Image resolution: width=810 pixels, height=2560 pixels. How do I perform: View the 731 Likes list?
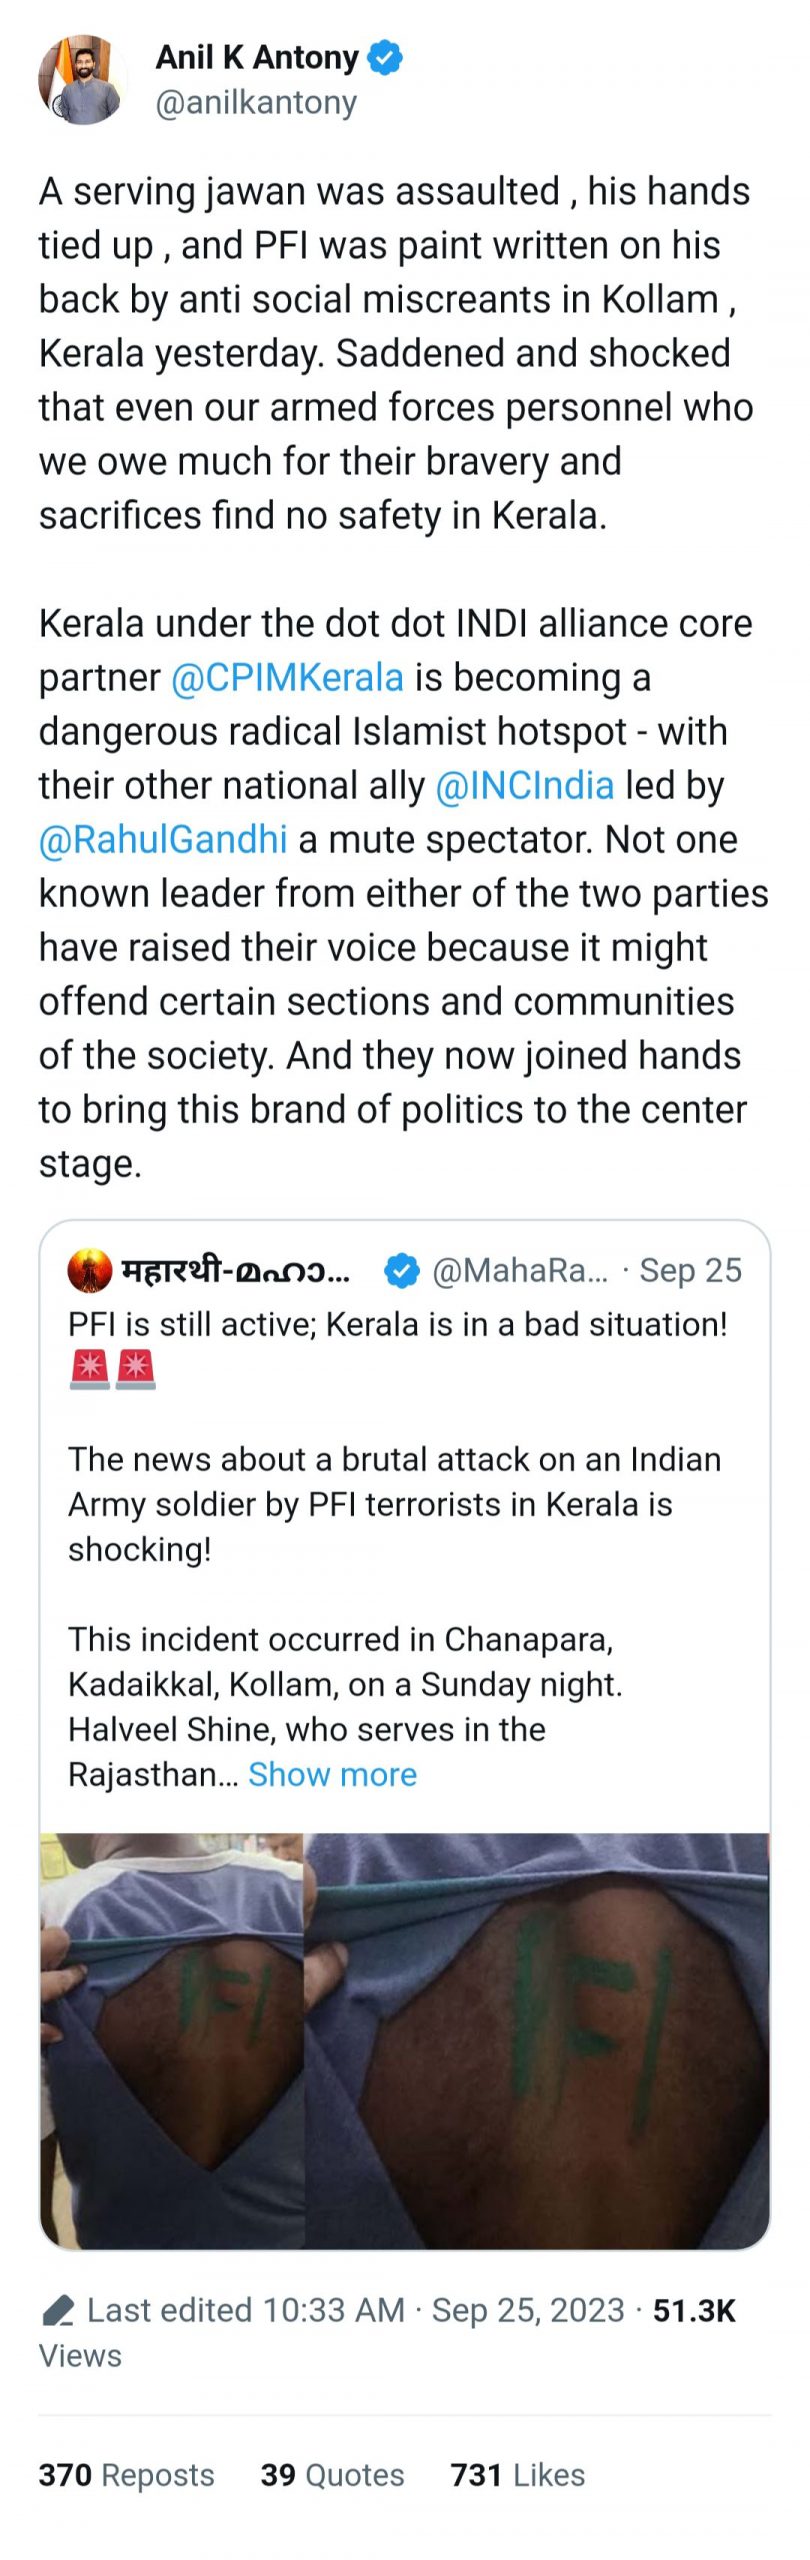coord(517,2475)
